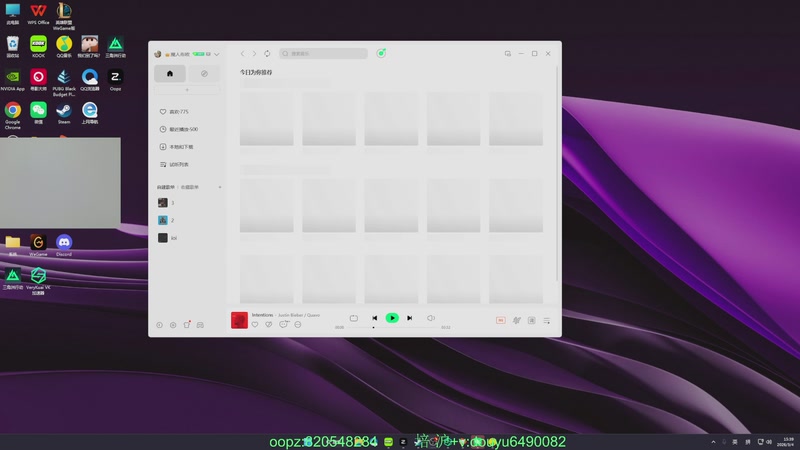Open KOOK desktop icon
Screen dimensions: 800x450
(38, 46)
